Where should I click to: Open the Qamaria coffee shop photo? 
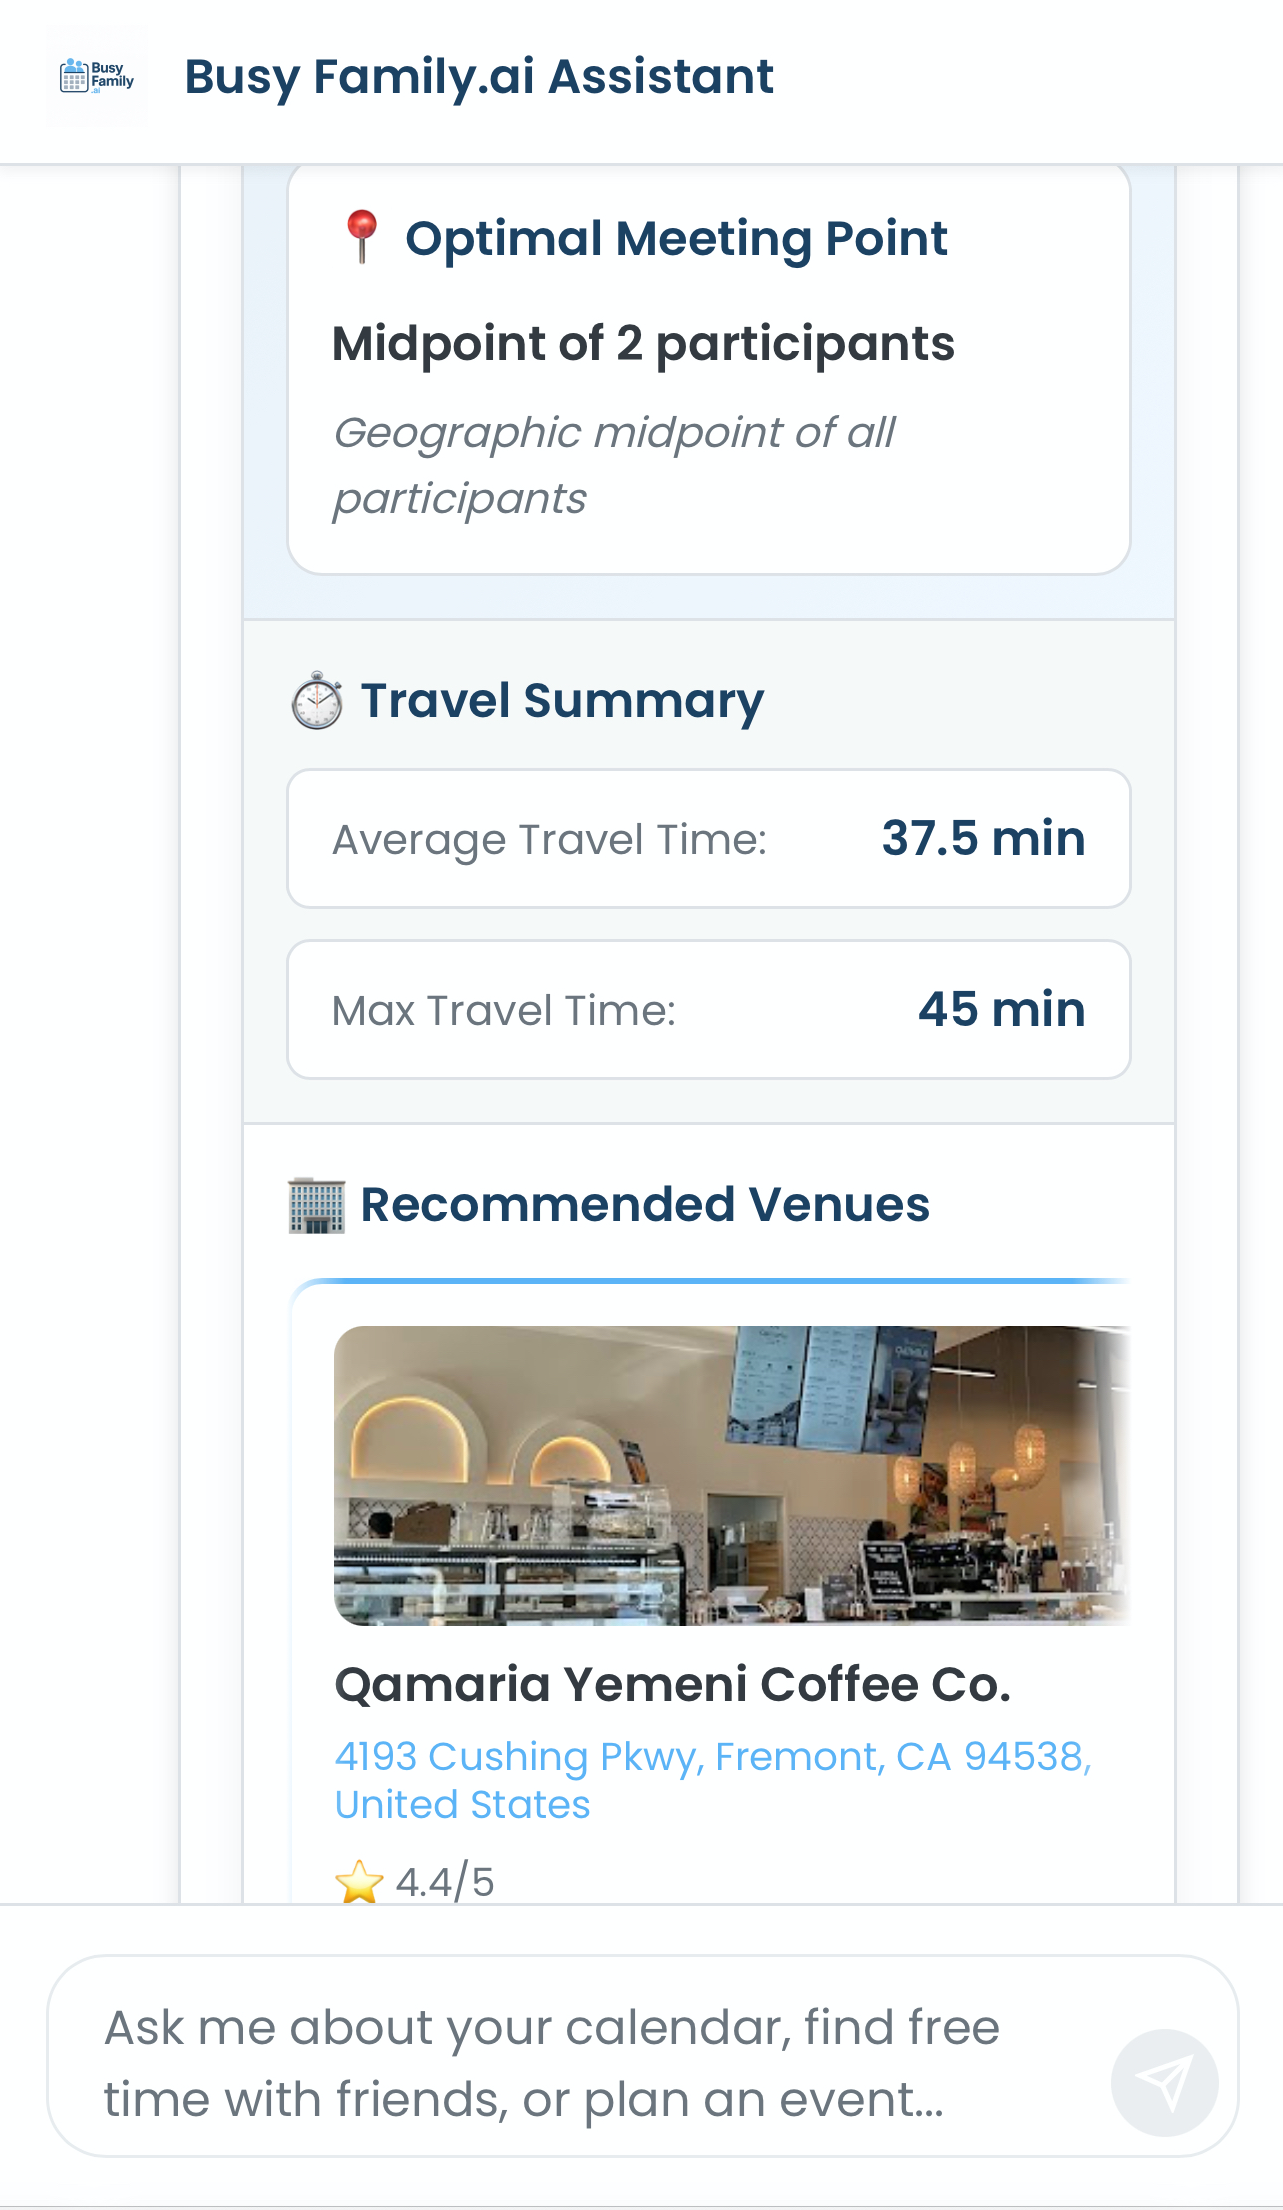click(x=731, y=1475)
